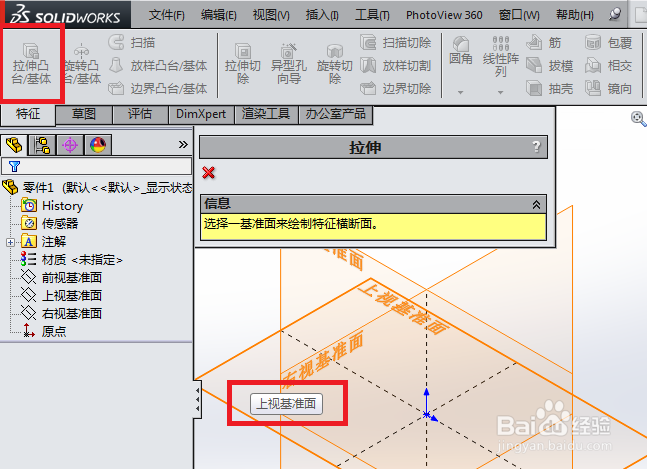Switch to the 评估 evaluate tab
Screen dimensions: 647x469
(140, 114)
